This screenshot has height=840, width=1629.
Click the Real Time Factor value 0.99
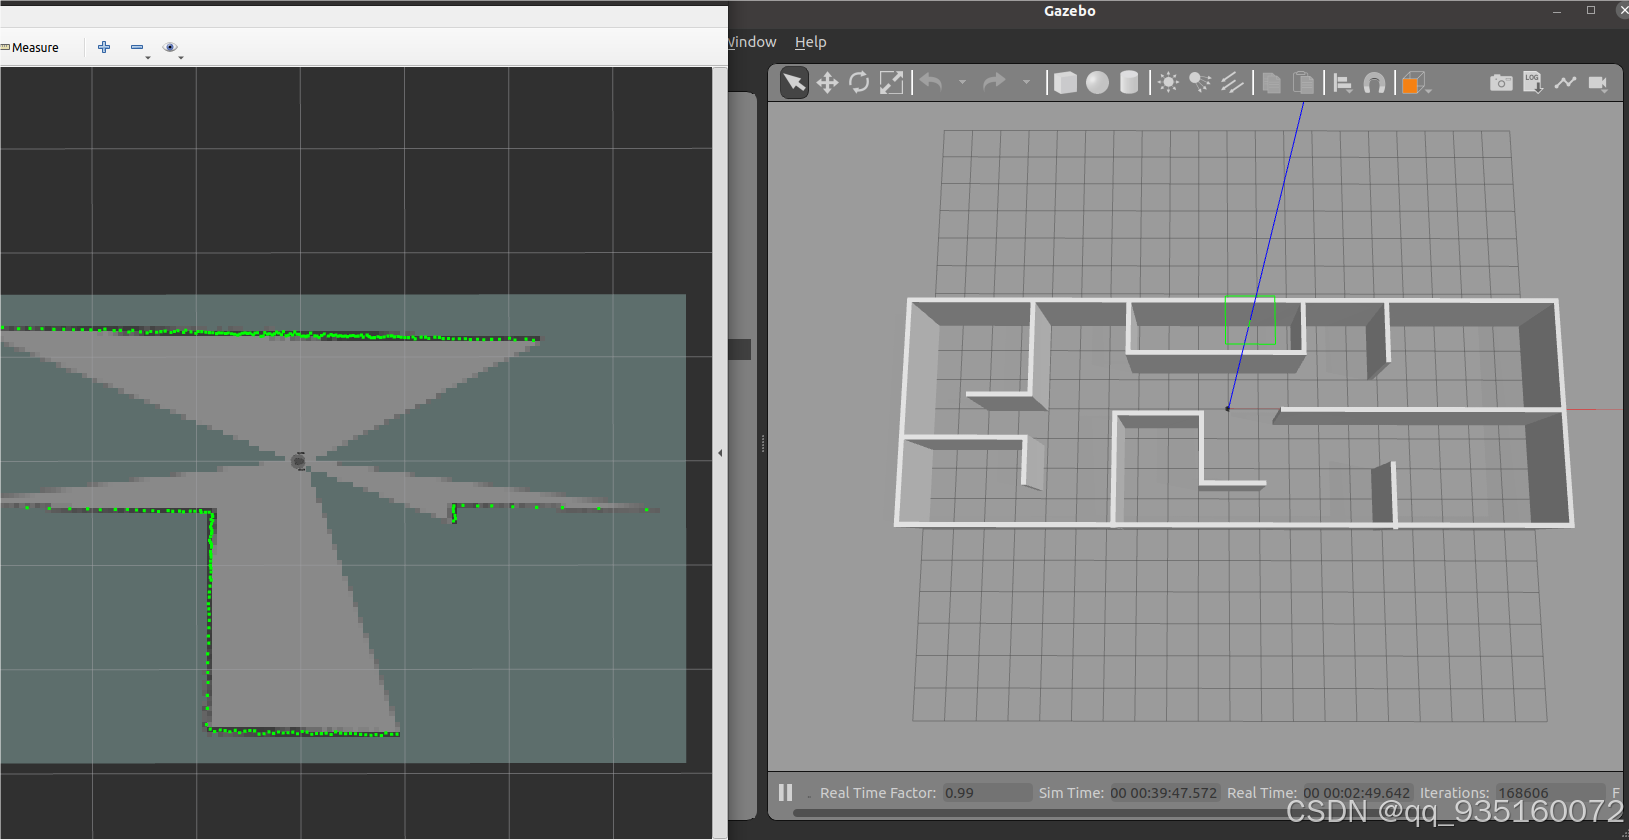coord(987,793)
